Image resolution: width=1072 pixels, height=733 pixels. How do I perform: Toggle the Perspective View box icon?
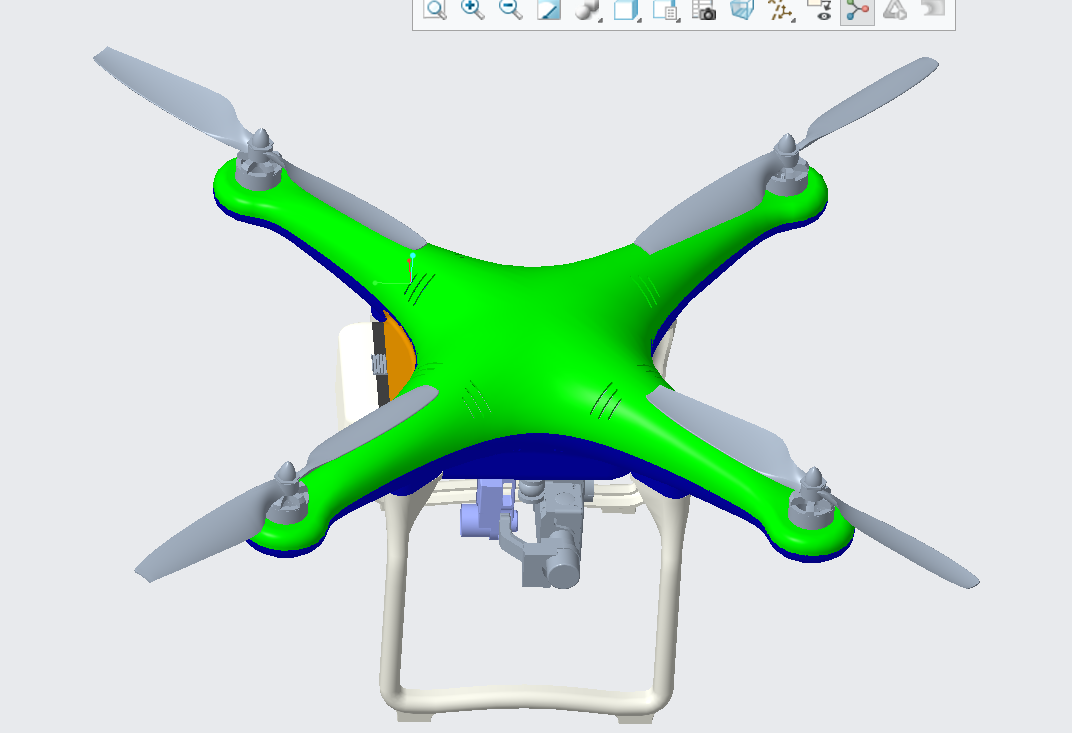(x=742, y=10)
